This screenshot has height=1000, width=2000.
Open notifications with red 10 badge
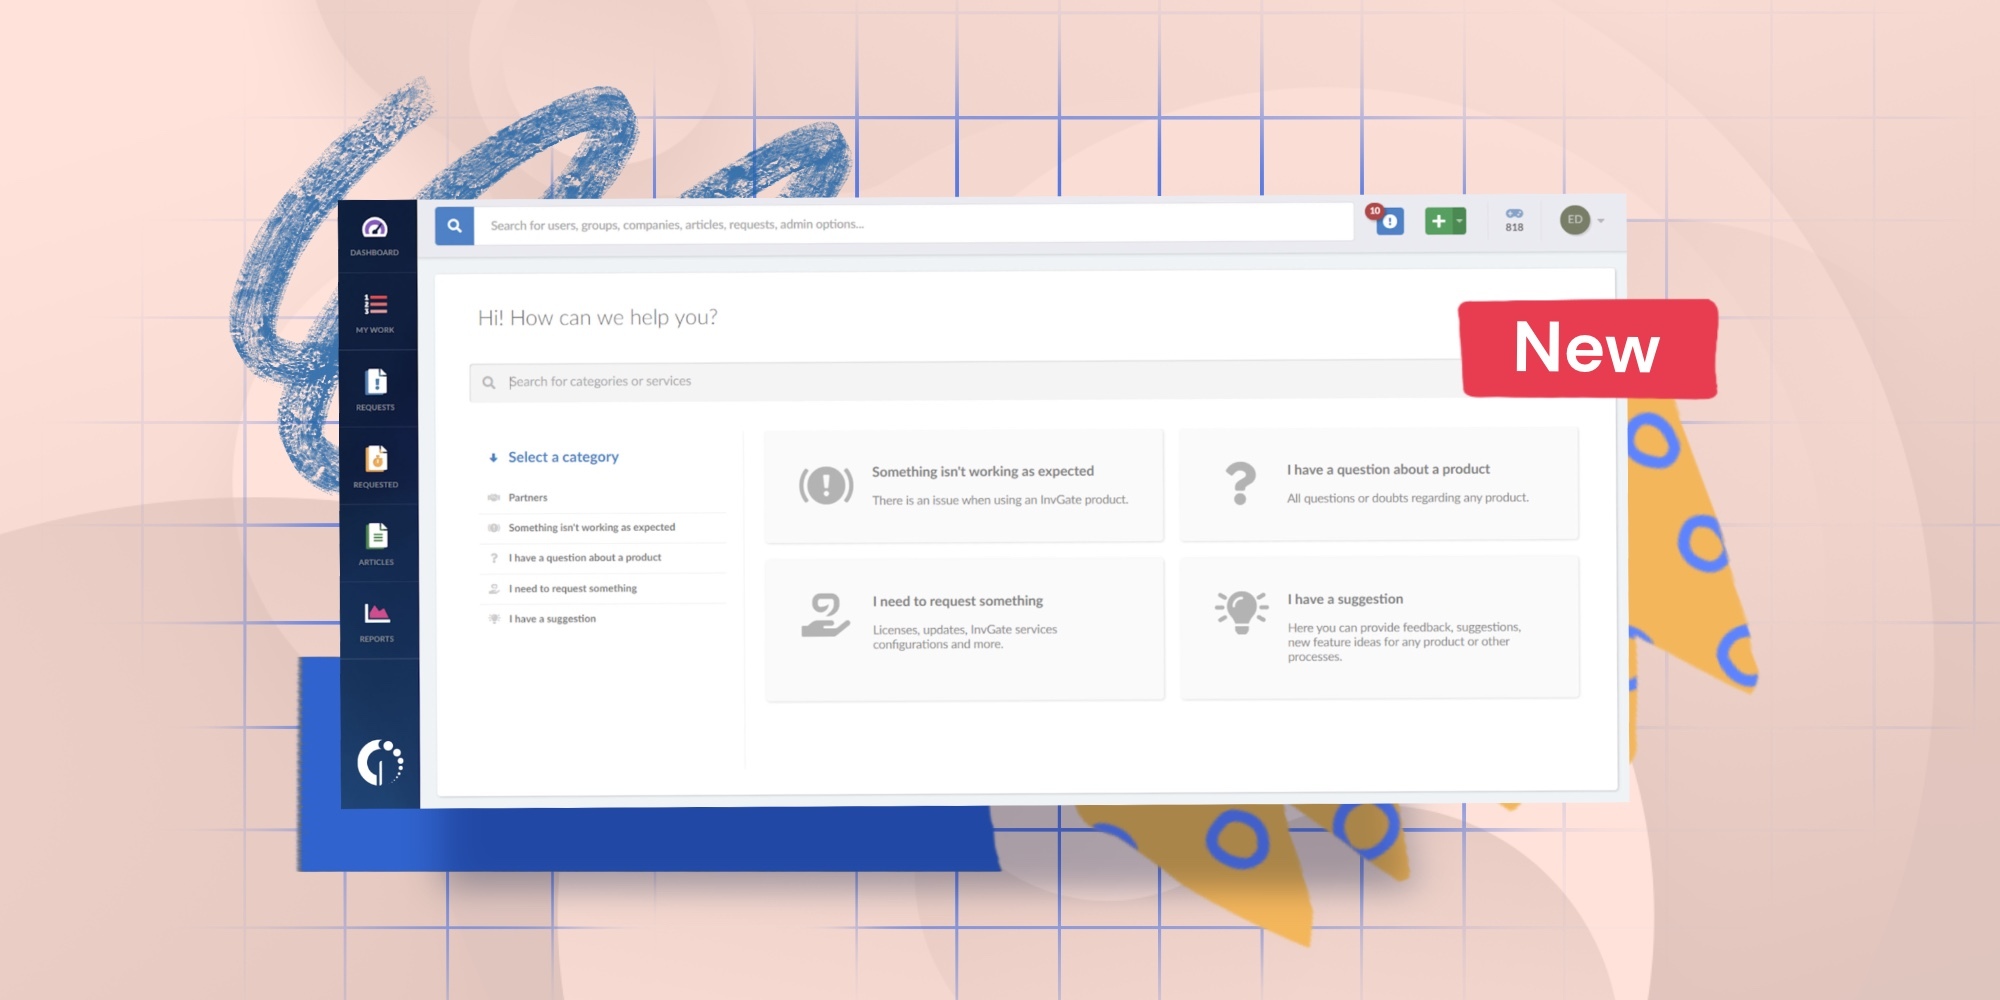click(x=1388, y=221)
